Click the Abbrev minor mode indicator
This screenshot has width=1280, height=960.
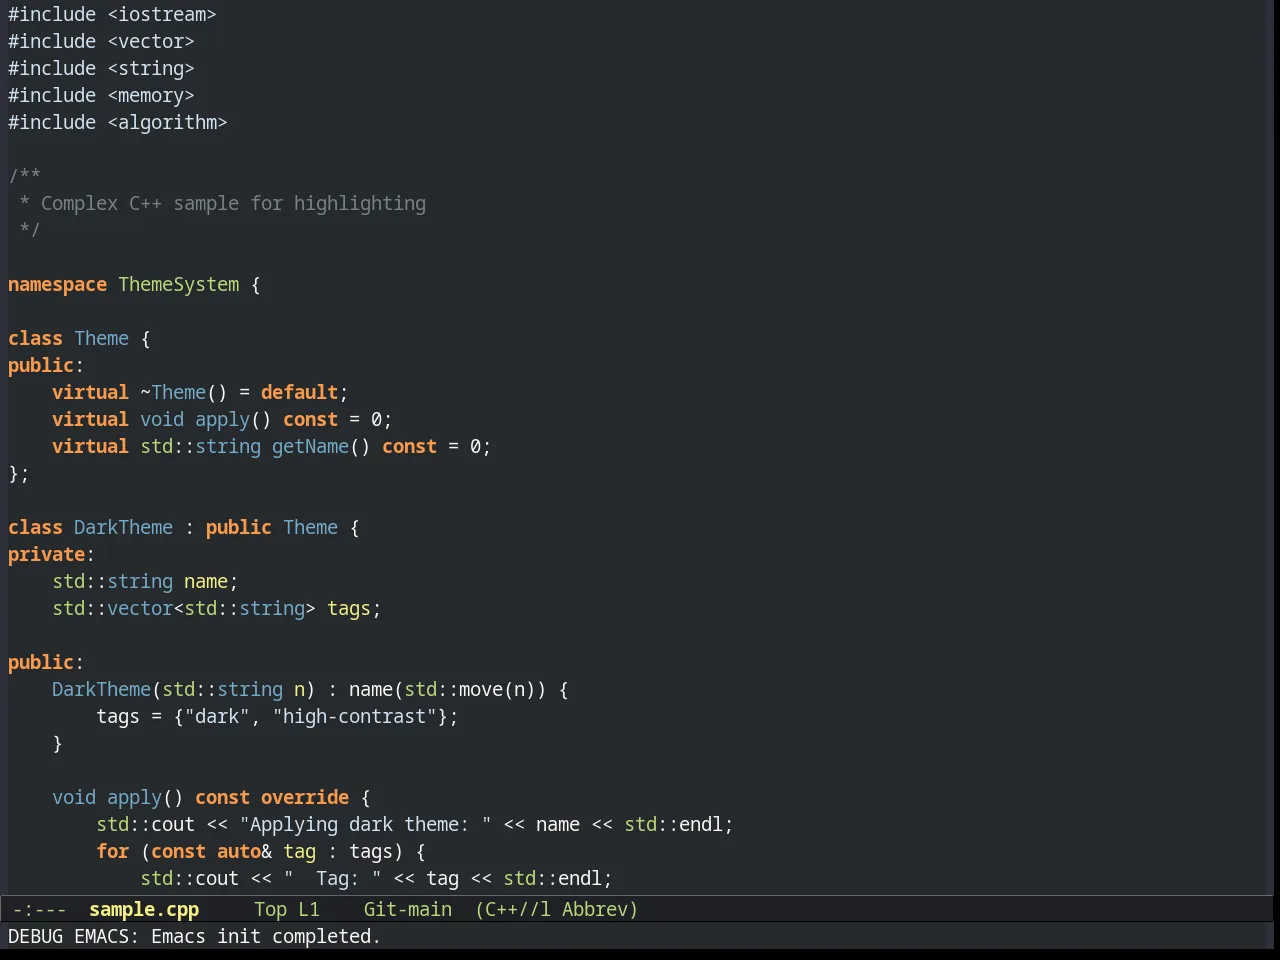600,910
